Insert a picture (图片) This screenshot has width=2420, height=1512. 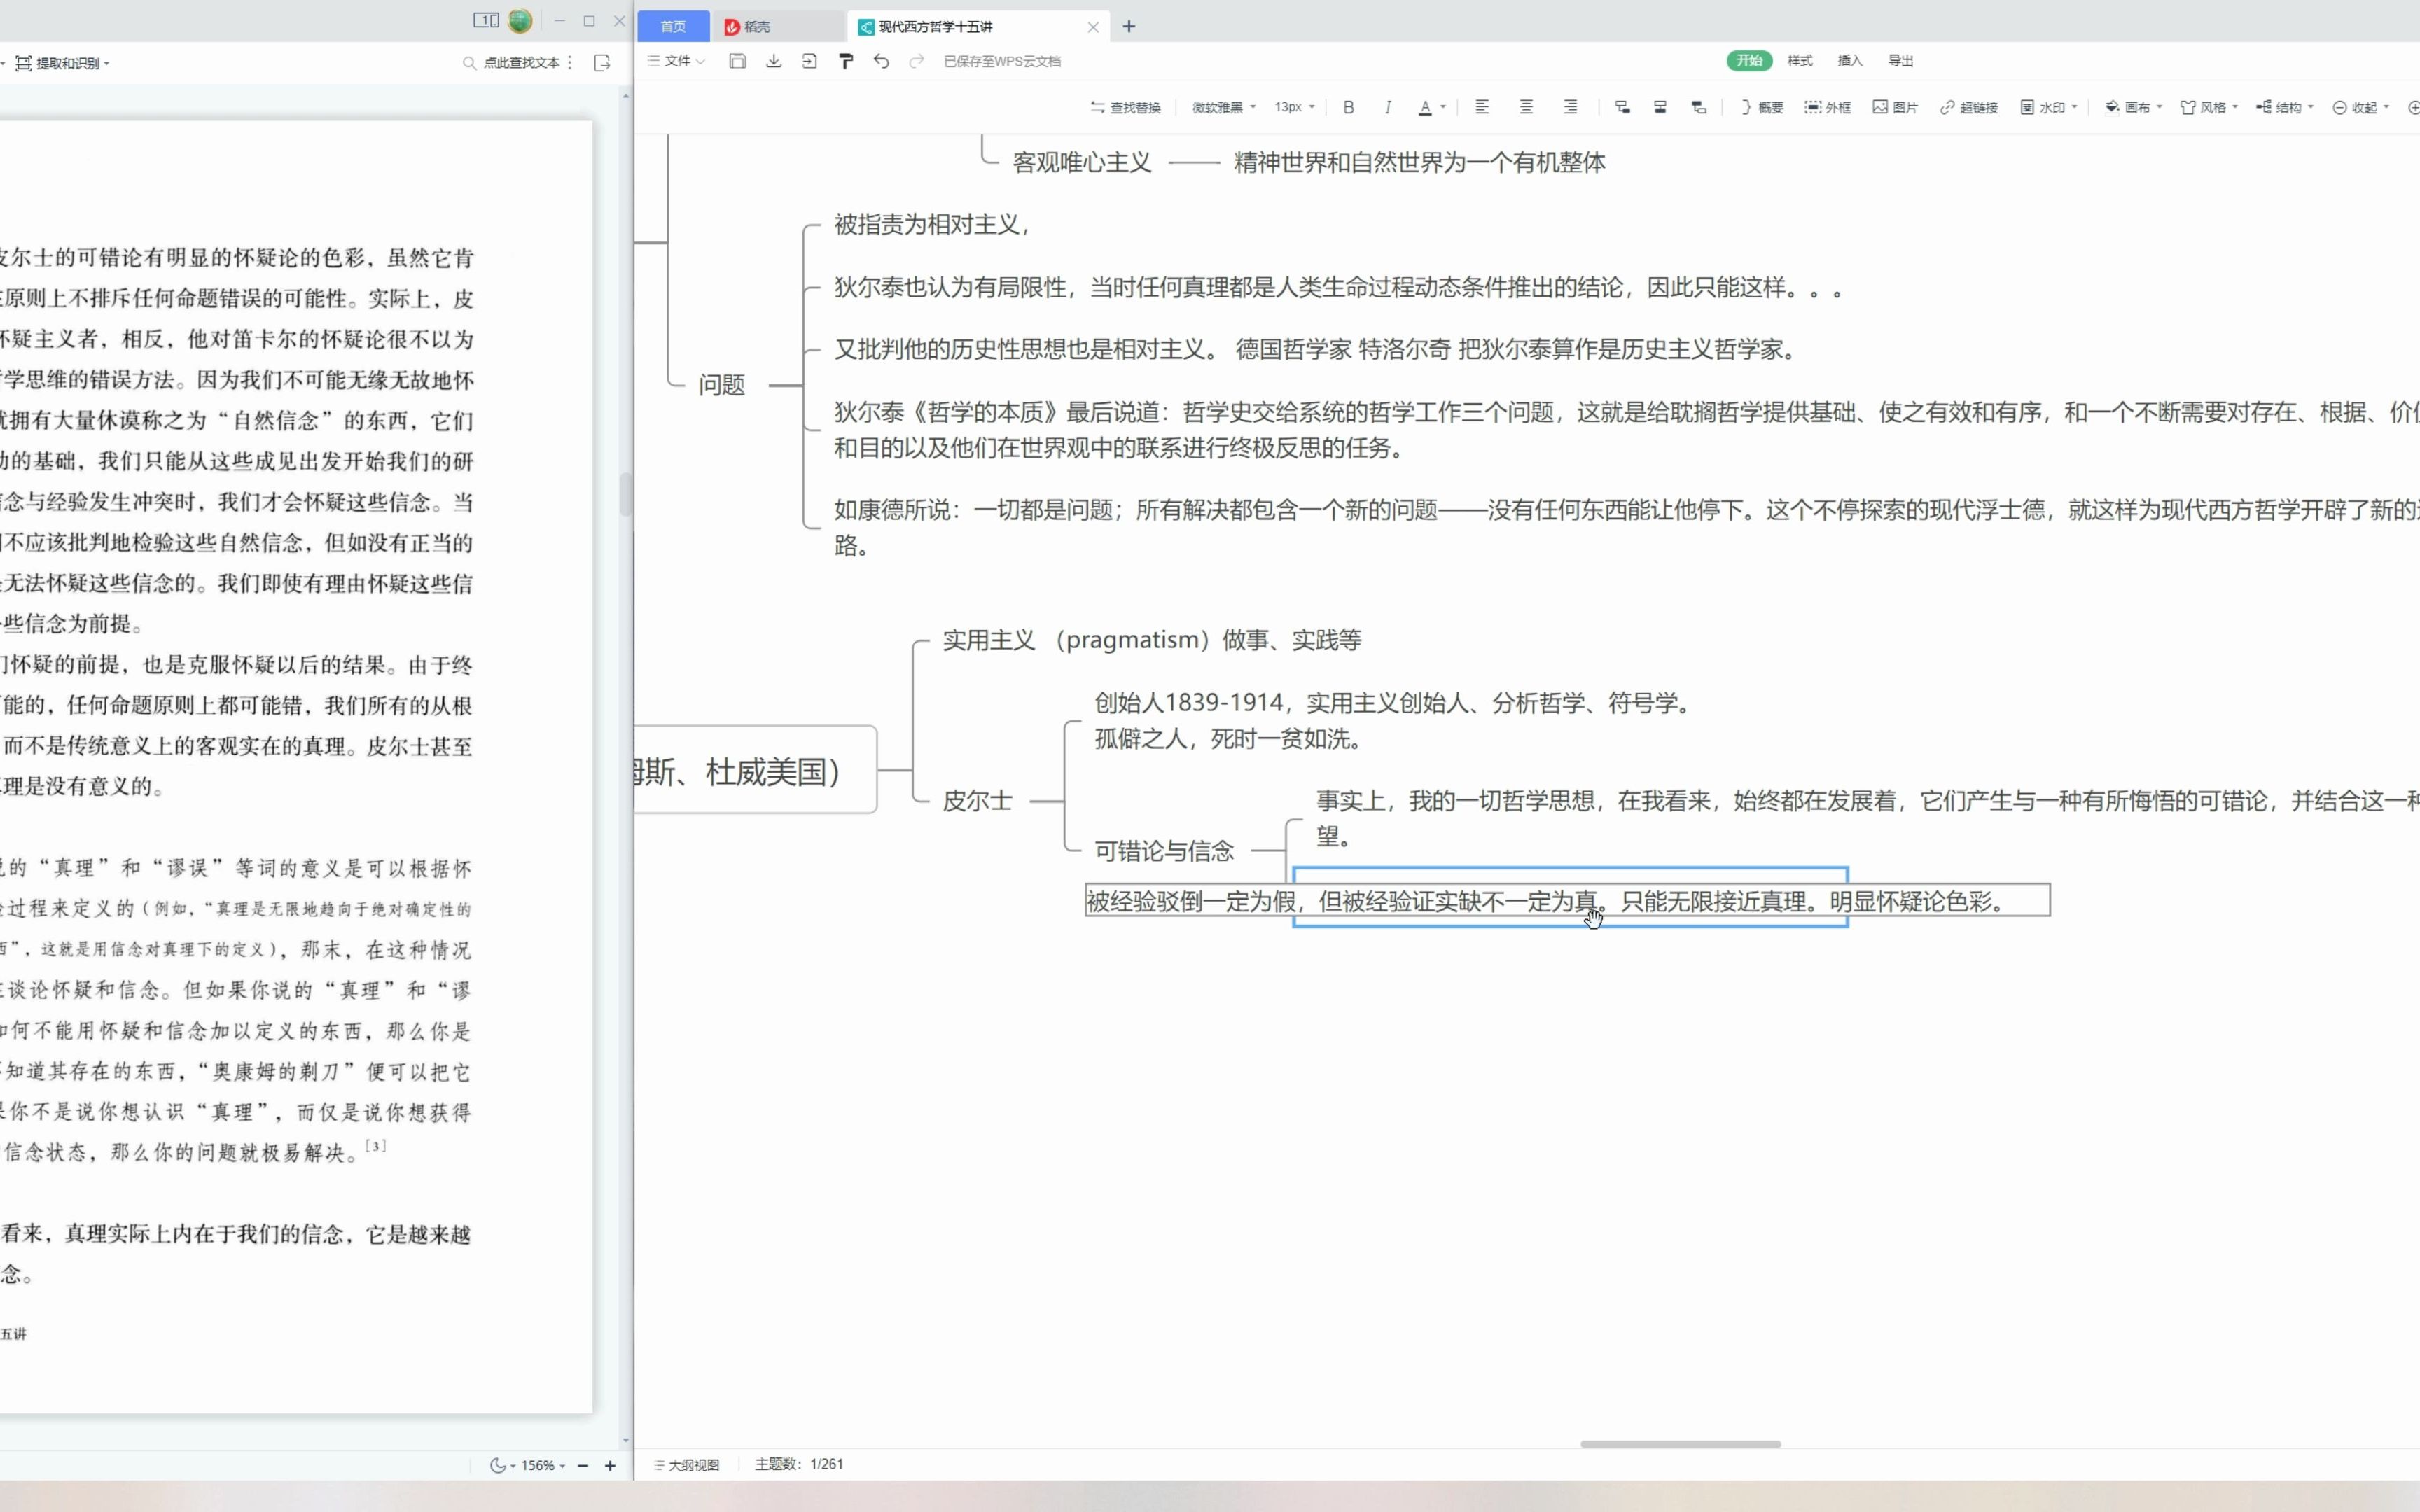click(x=1895, y=107)
